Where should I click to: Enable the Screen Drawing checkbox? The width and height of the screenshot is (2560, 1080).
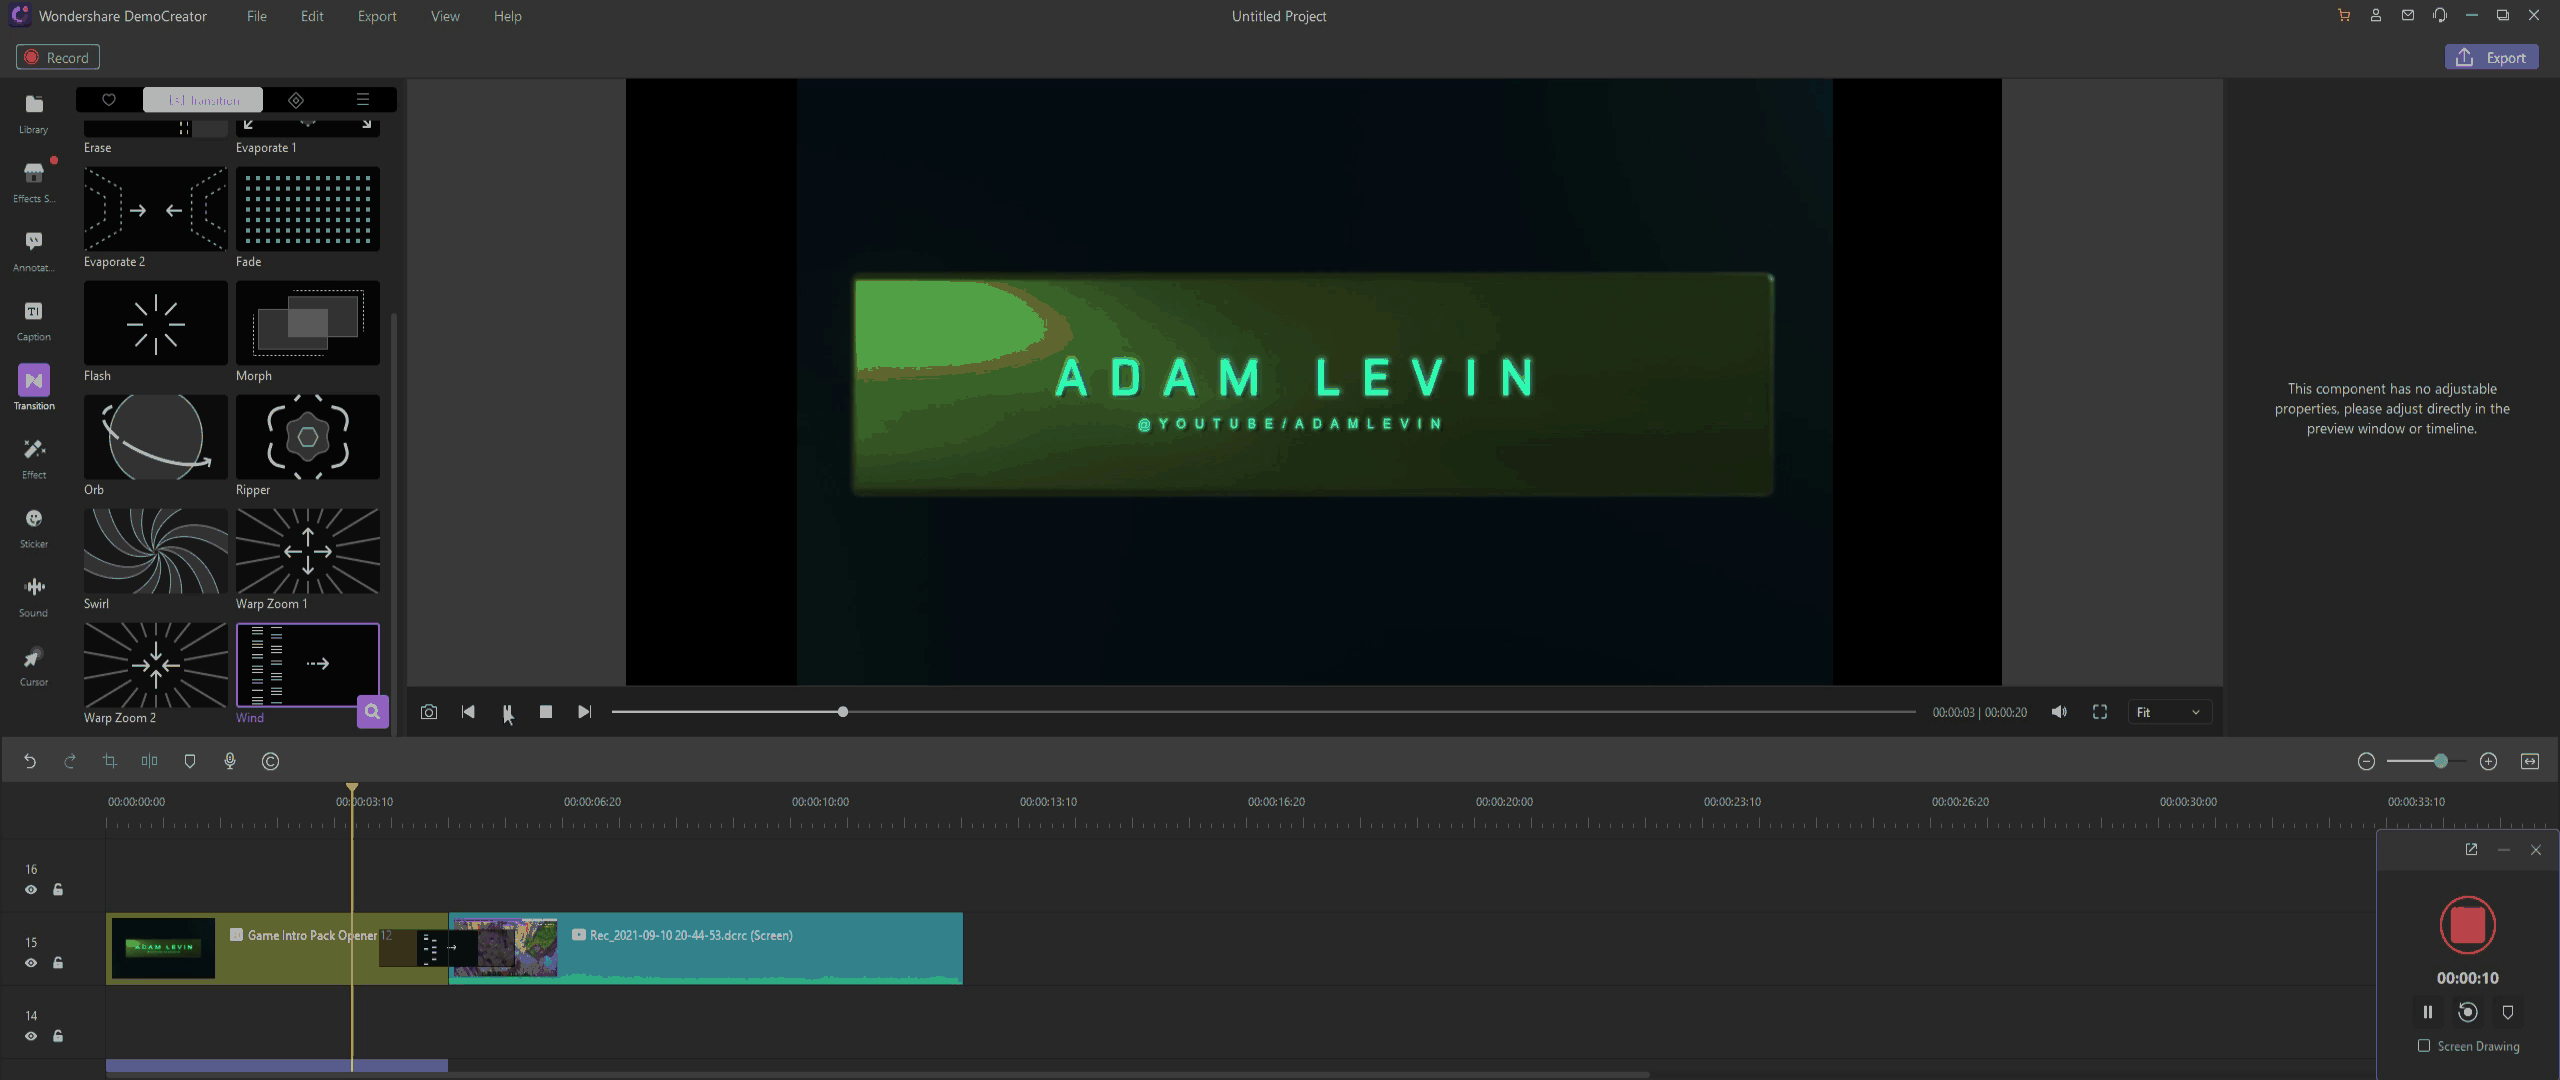2424,1046
